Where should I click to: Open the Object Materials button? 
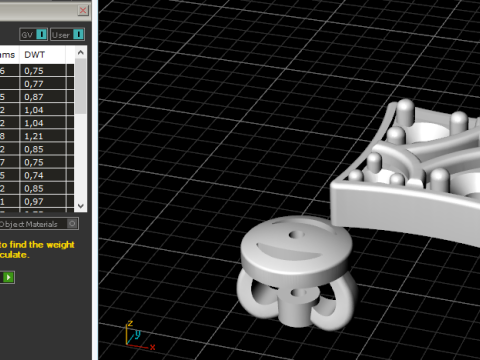39,224
